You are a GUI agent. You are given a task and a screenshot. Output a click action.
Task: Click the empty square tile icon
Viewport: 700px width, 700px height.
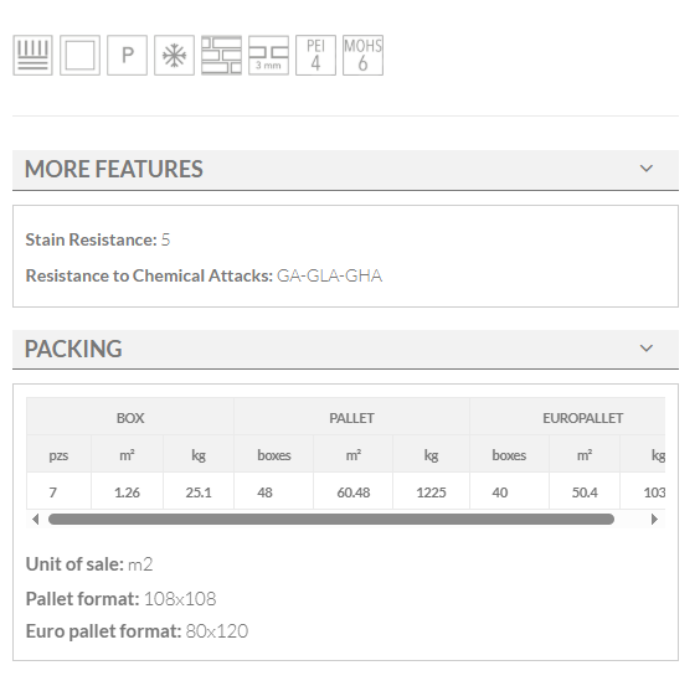pyautogui.click(x=80, y=56)
